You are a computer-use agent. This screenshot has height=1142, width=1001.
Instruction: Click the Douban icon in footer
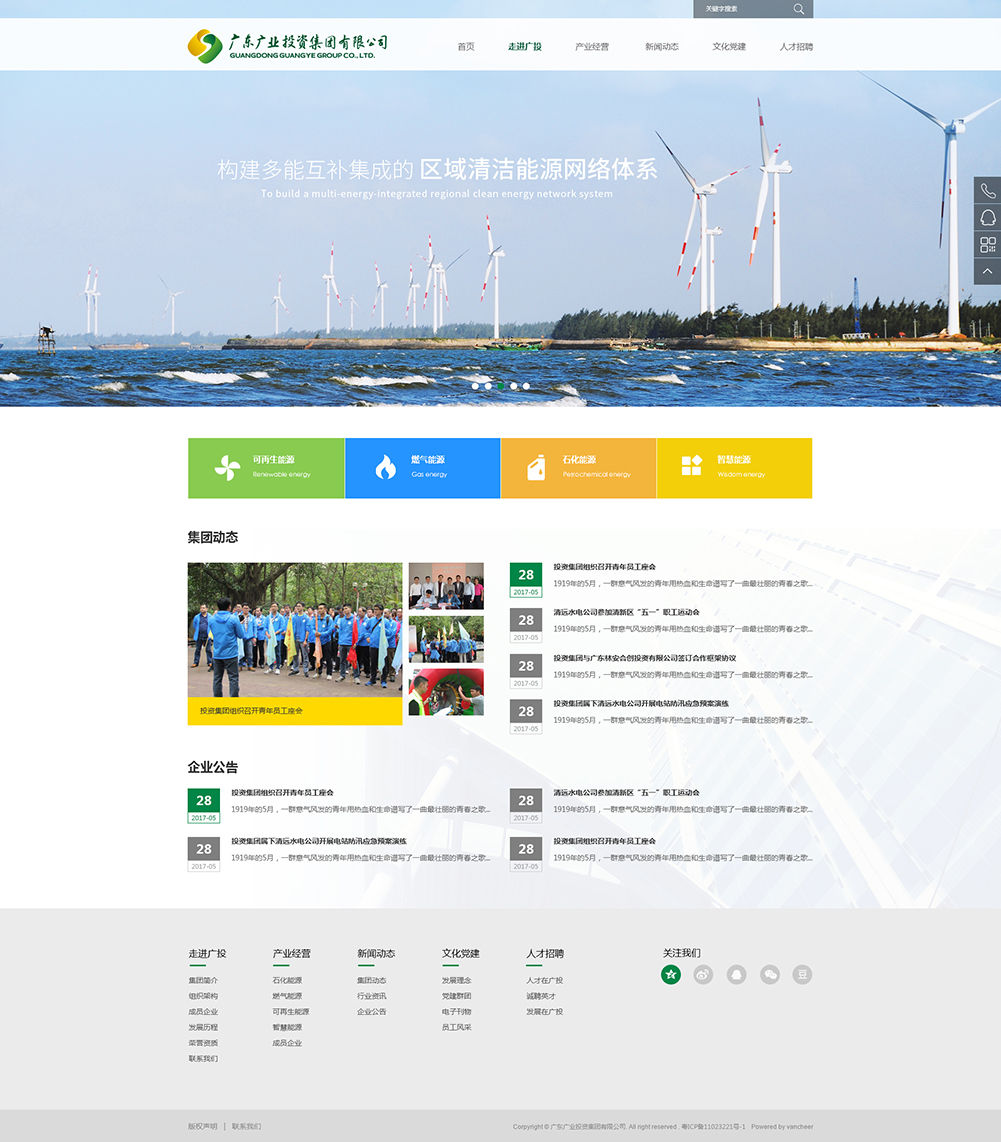[x=802, y=975]
